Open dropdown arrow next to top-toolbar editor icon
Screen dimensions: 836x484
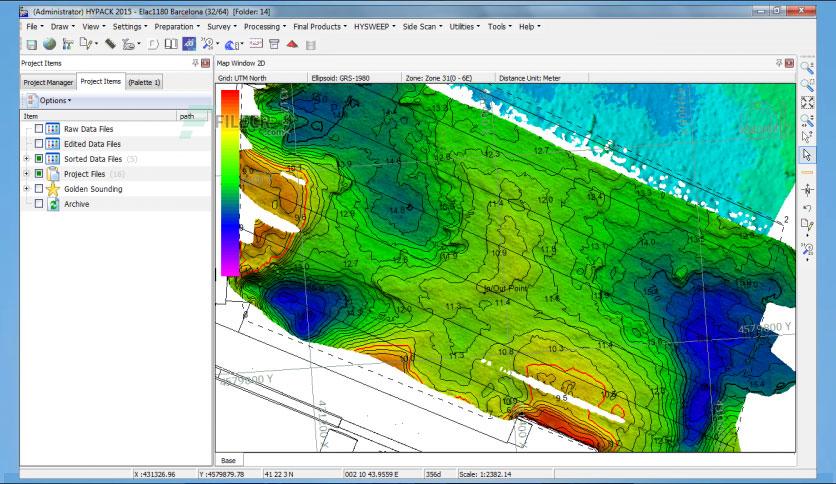(x=96, y=44)
